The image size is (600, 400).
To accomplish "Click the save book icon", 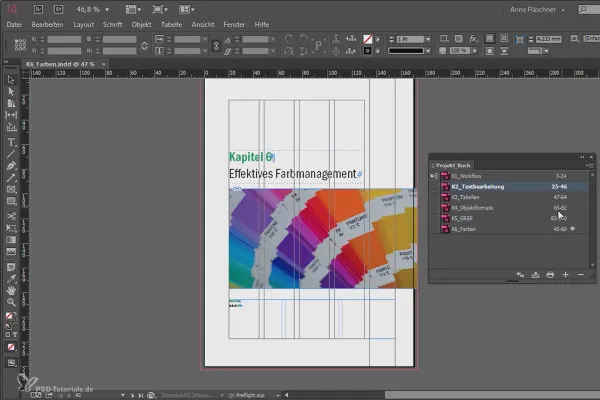I will [x=536, y=274].
